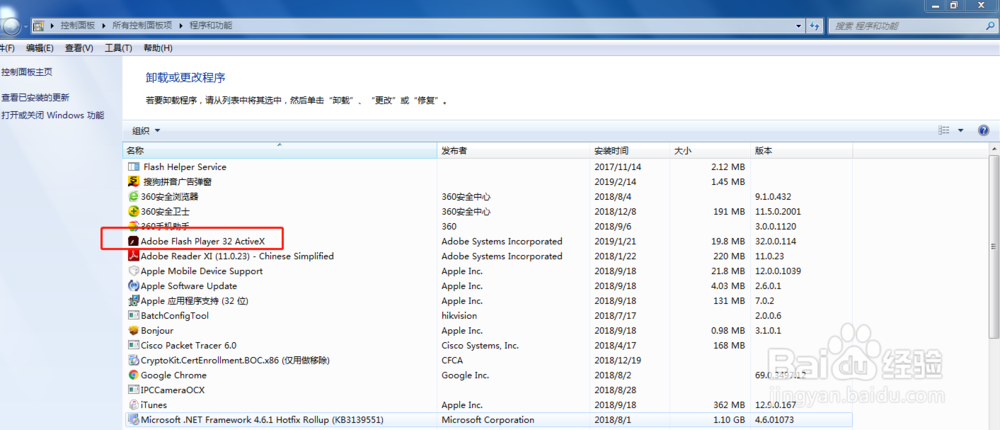Click the 2019/2/14 install date cell
Screen dimensions: 1000x430
pos(615,182)
